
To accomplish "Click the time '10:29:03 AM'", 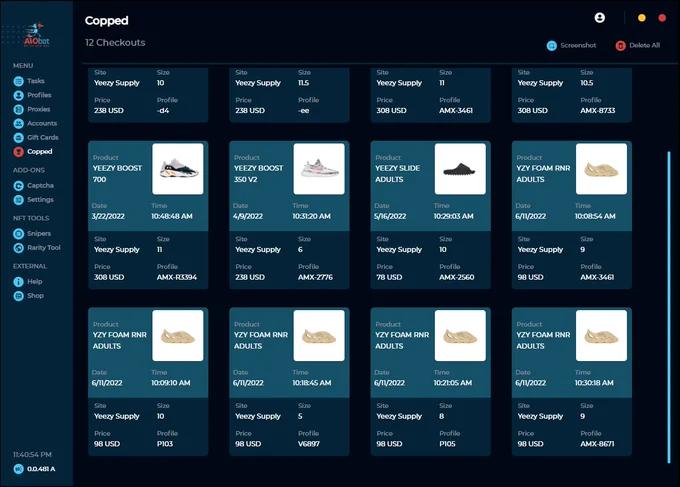I will click(x=453, y=216).
